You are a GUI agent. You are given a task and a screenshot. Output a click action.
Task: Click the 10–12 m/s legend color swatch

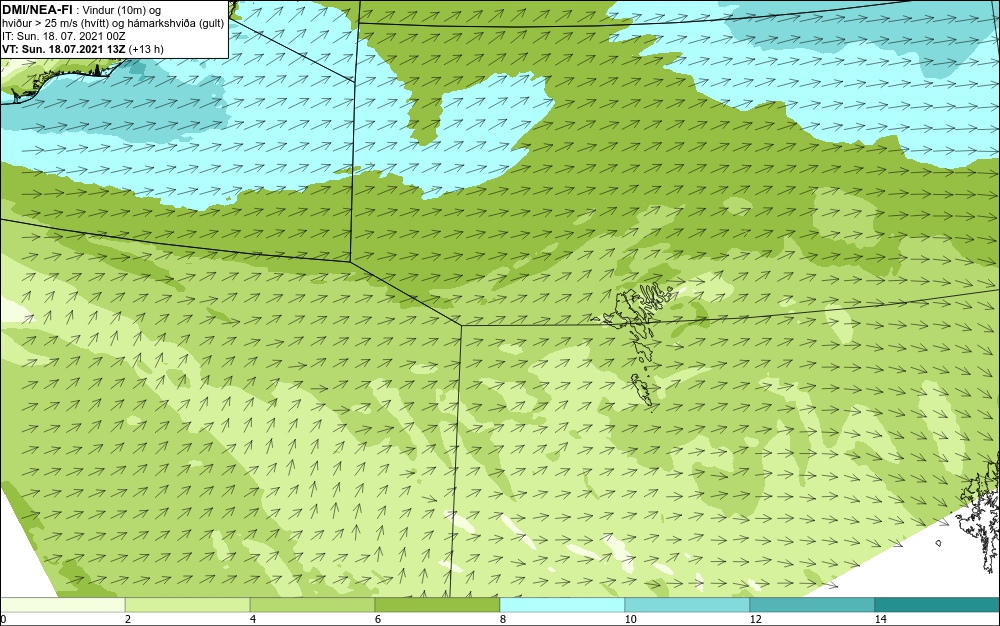(688, 605)
